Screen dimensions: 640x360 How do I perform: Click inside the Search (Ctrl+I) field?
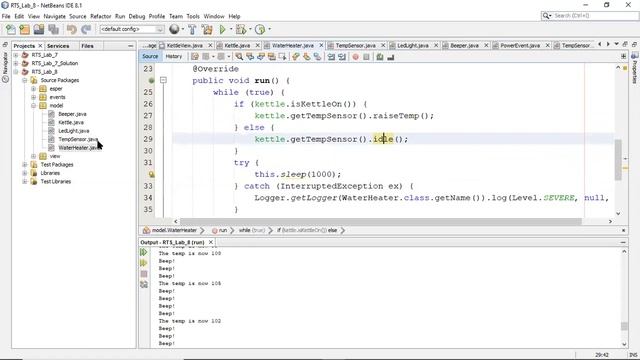pyautogui.click(x=595, y=16)
